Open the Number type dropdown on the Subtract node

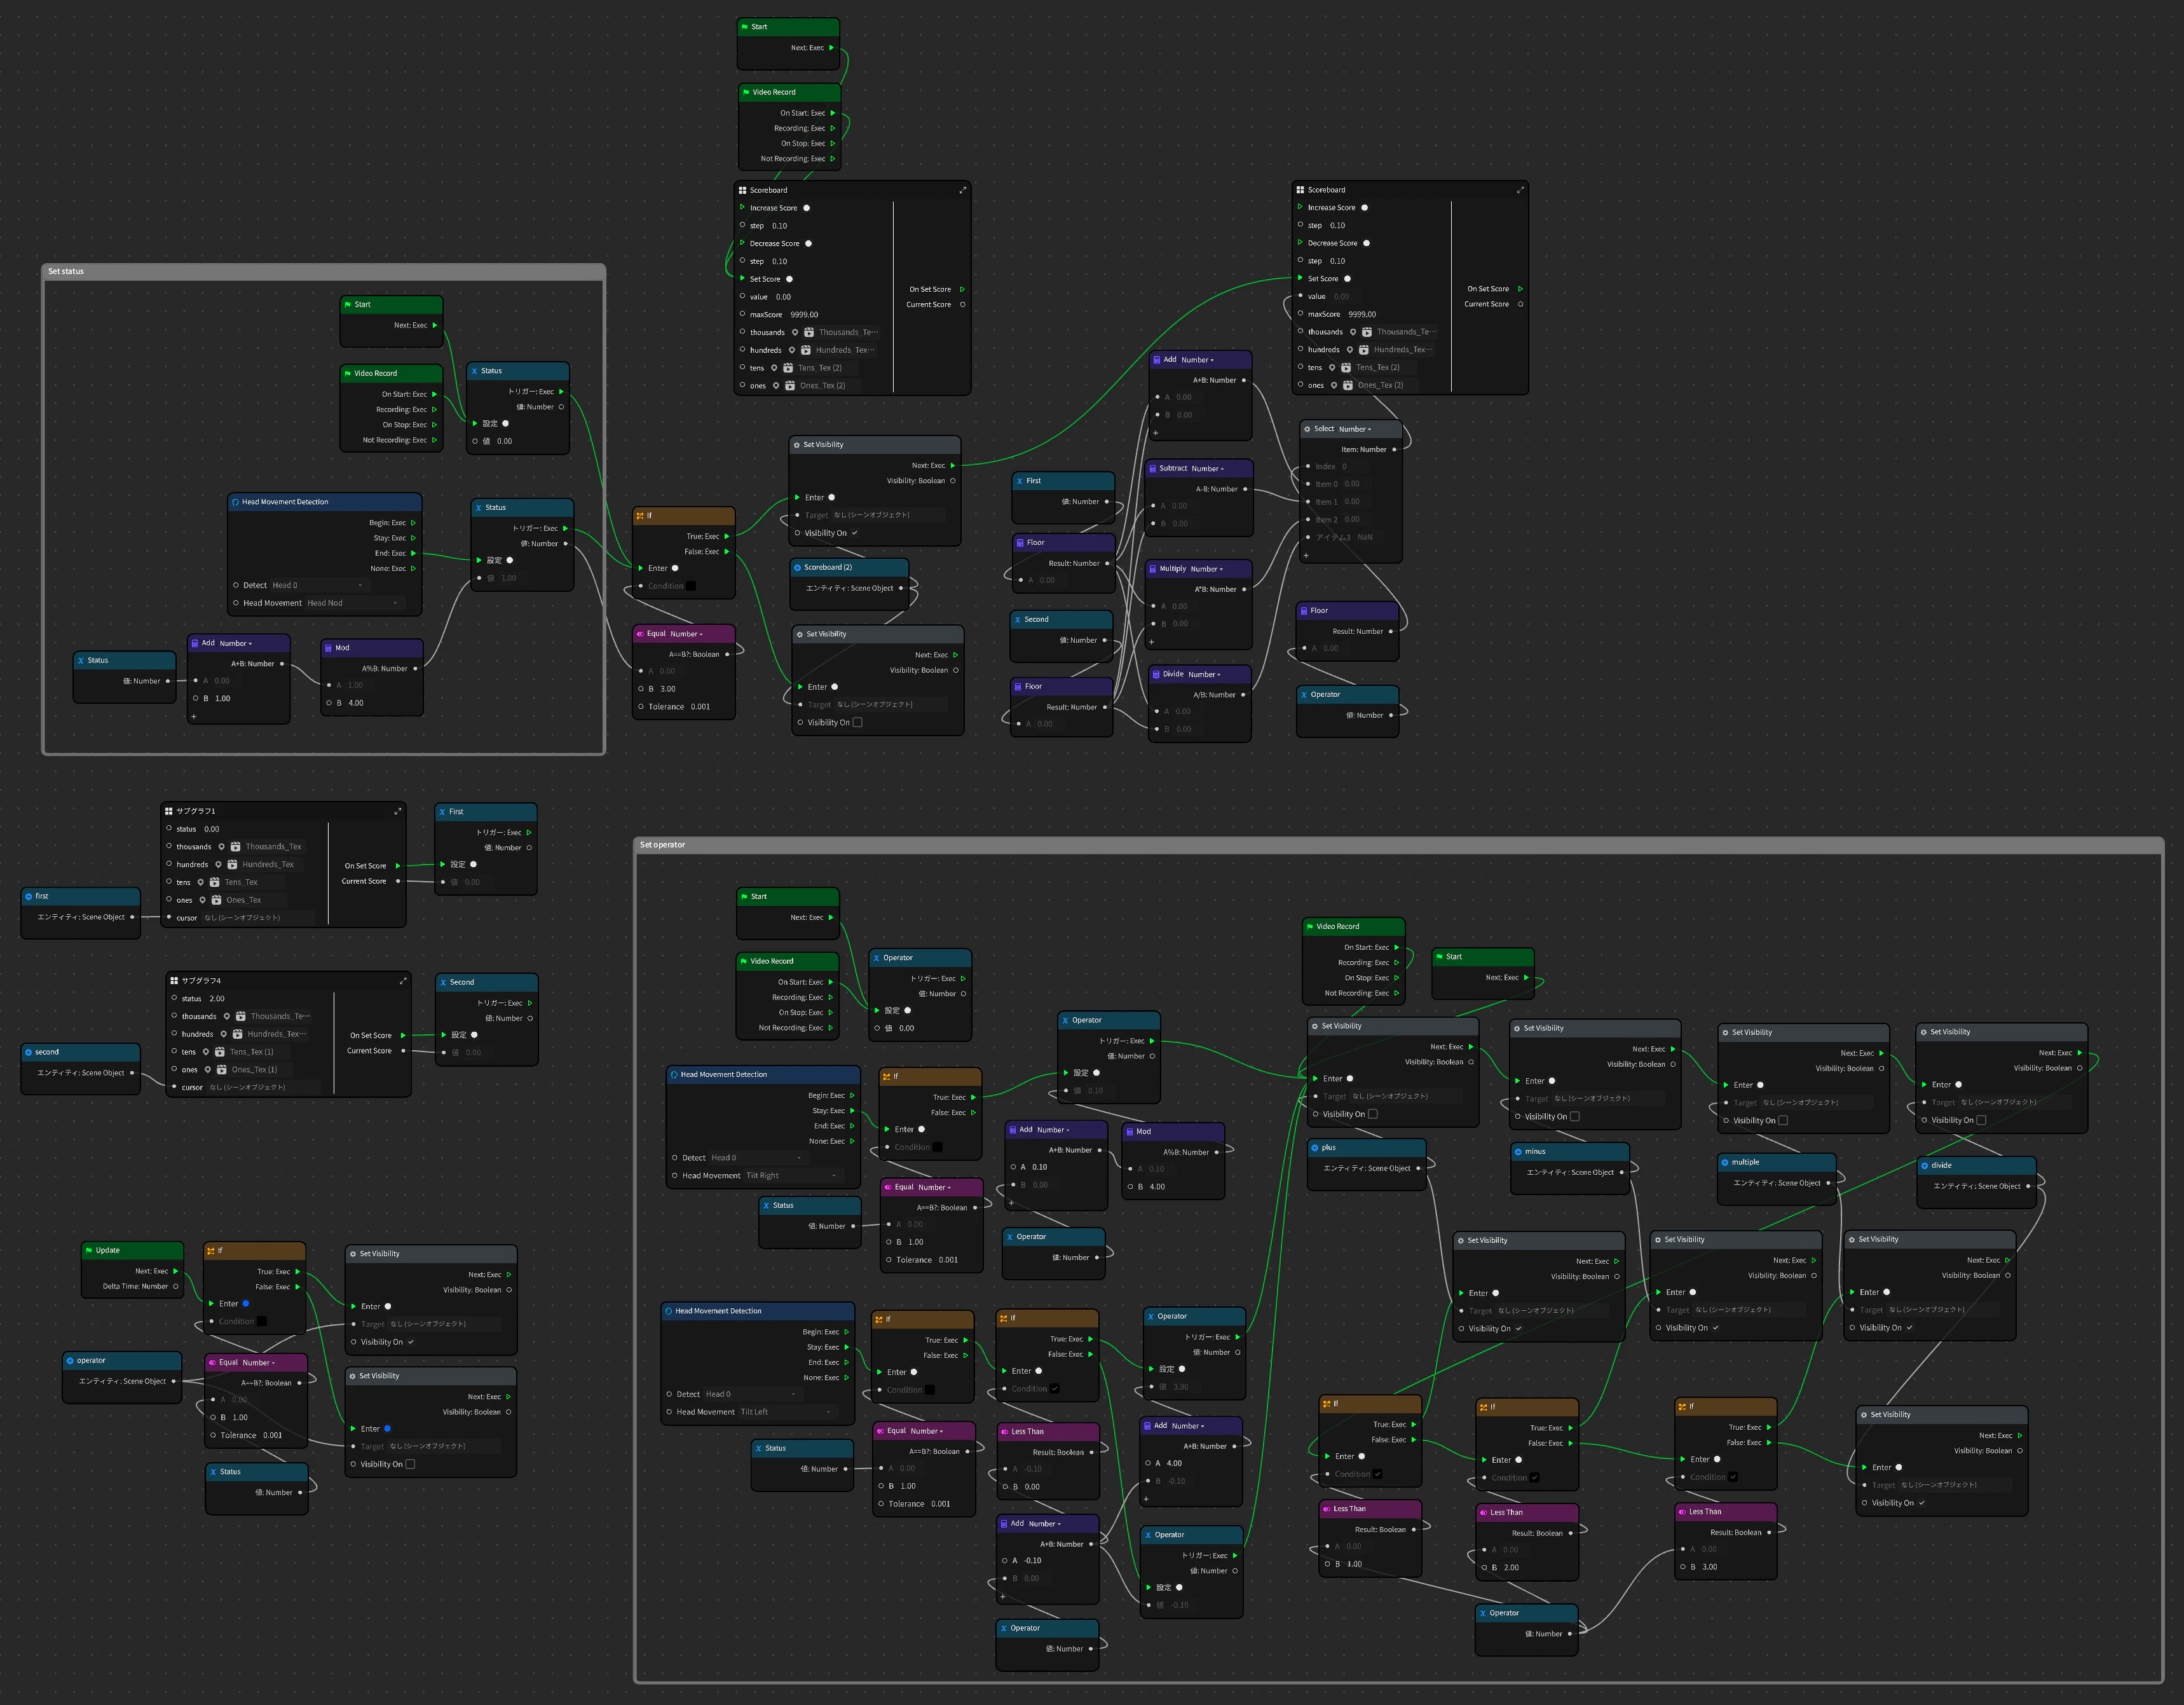1207,469
